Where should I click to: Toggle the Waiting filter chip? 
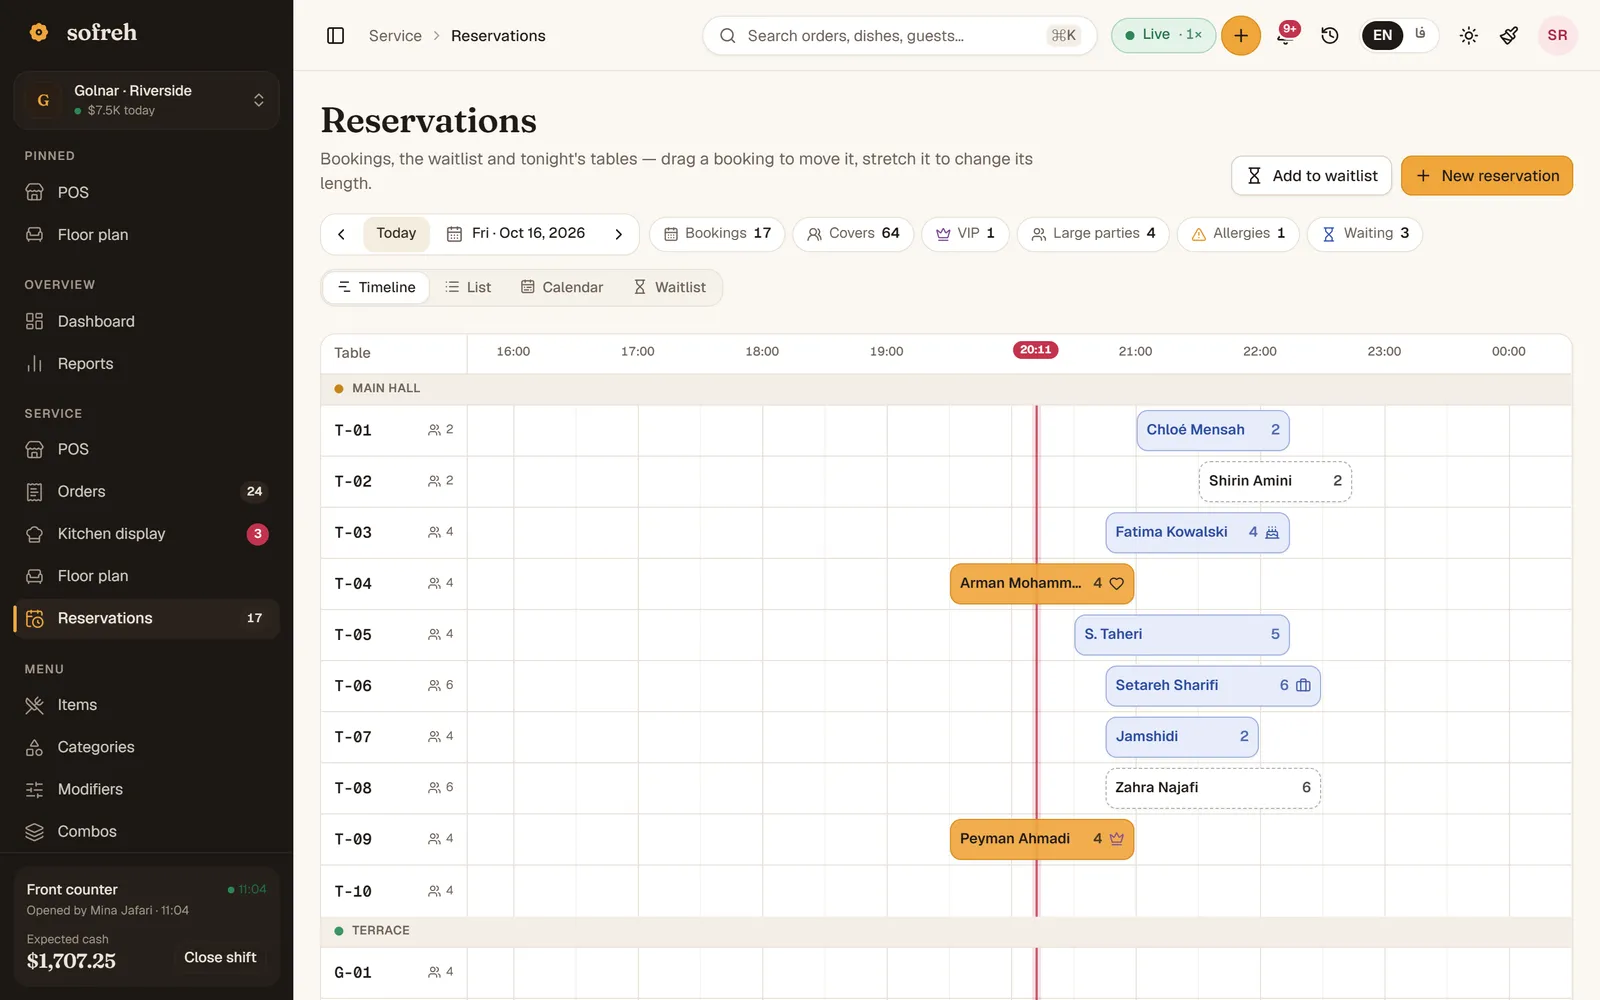point(1365,234)
